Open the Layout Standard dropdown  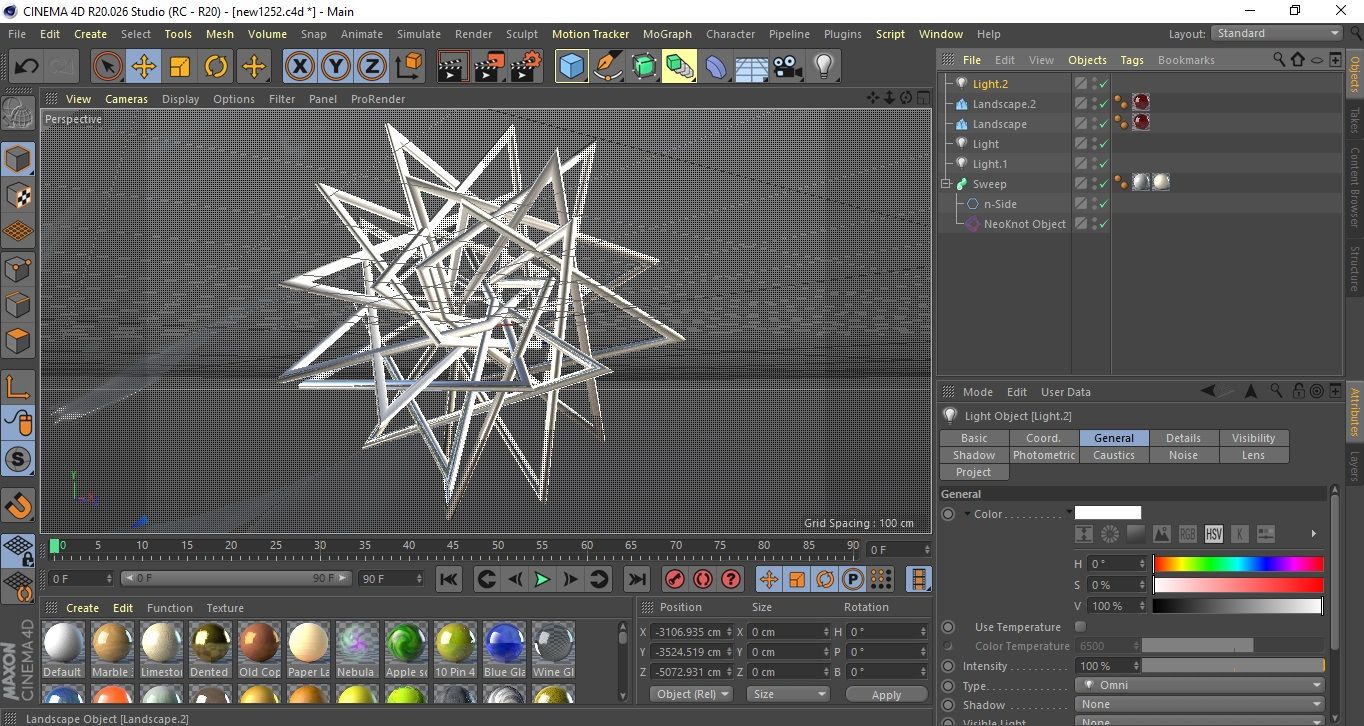click(1277, 33)
